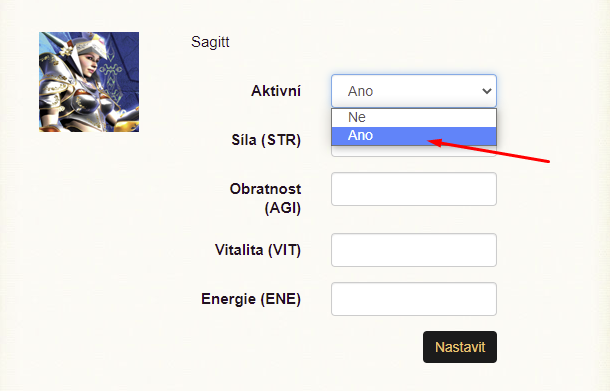
Task: Click the red arrow annotation line
Action: point(489,151)
